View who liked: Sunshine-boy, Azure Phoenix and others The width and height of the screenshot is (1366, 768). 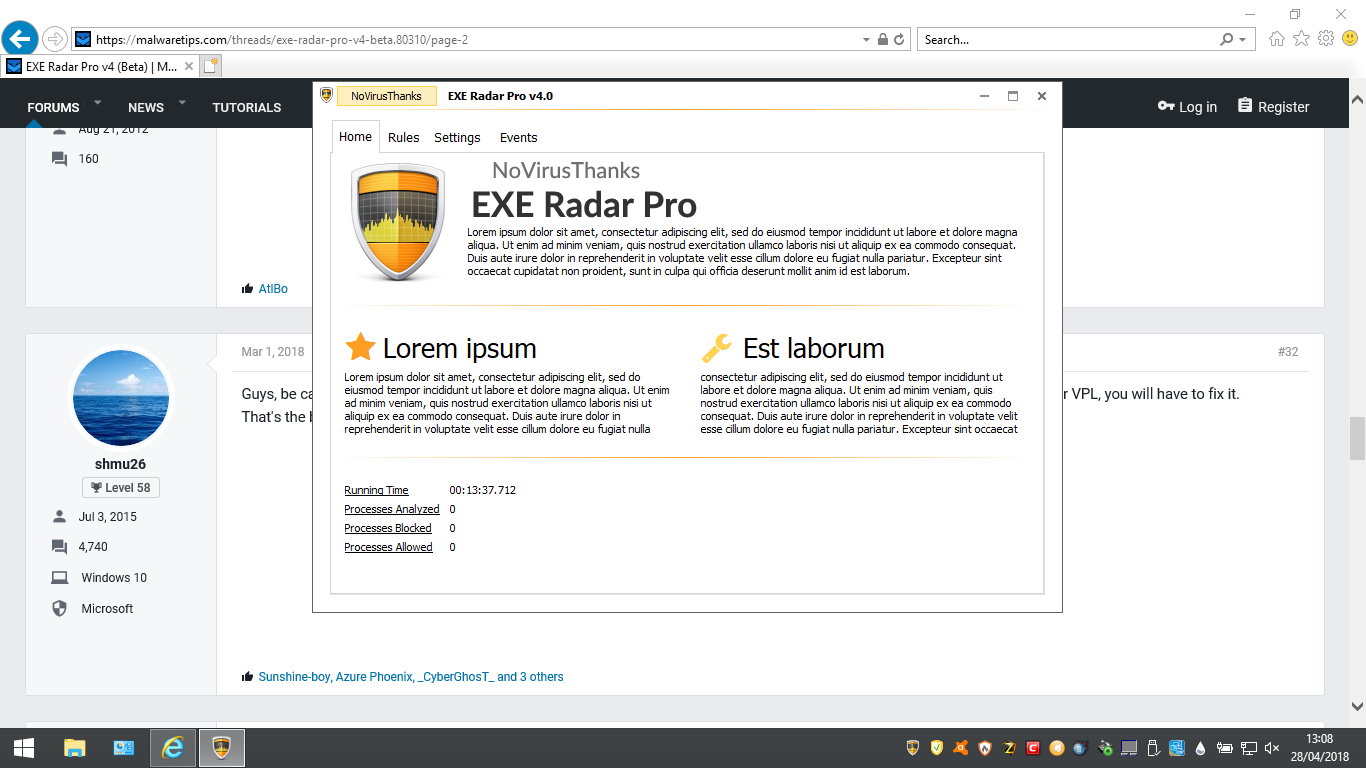pyautogui.click(x=411, y=677)
